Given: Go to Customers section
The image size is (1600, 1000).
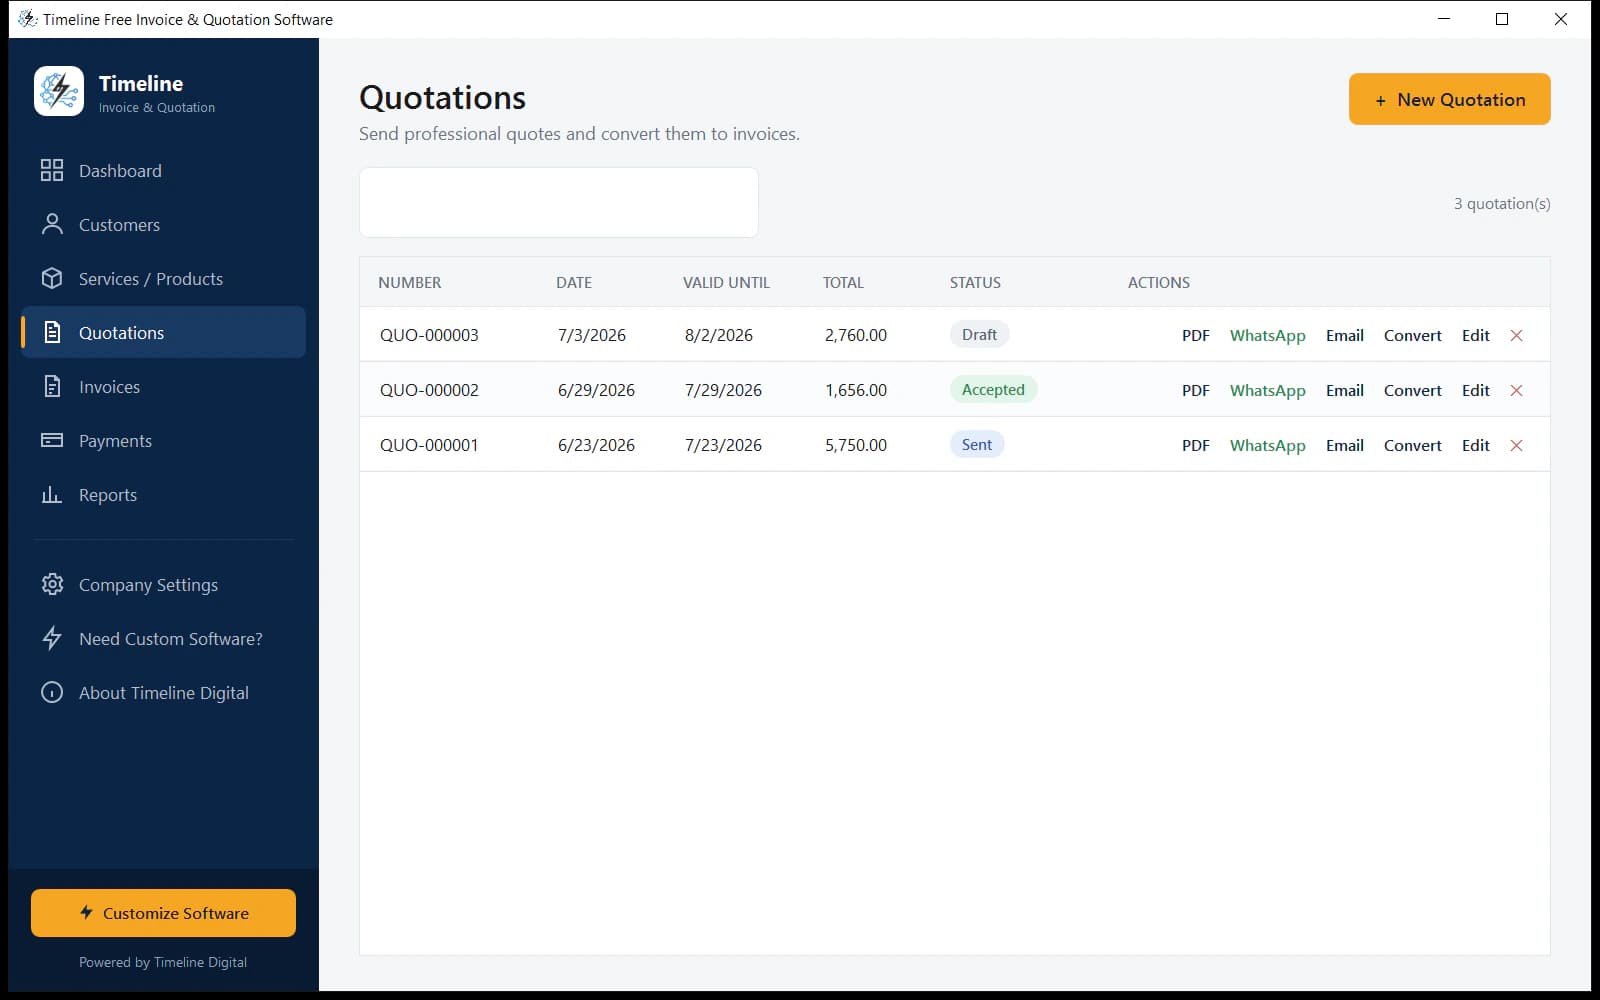Looking at the screenshot, I should (163, 224).
